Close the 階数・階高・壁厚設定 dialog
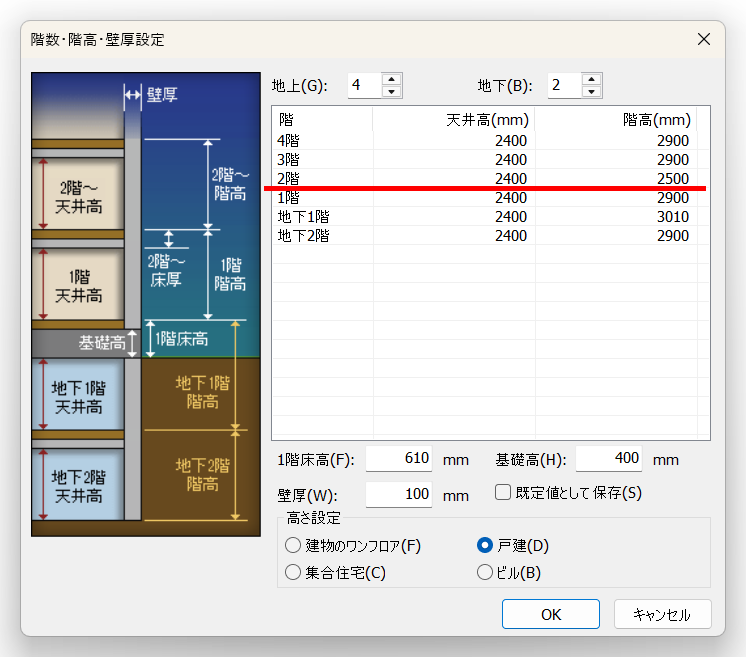The width and height of the screenshot is (746, 657). [x=704, y=39]
